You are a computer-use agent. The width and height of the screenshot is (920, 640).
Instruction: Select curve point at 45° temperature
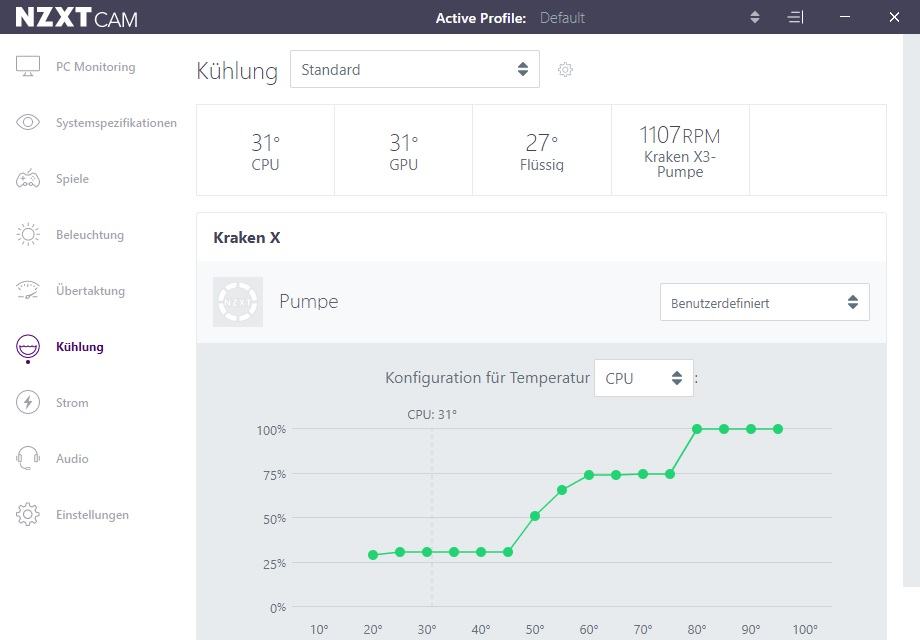tap(508, 552)
